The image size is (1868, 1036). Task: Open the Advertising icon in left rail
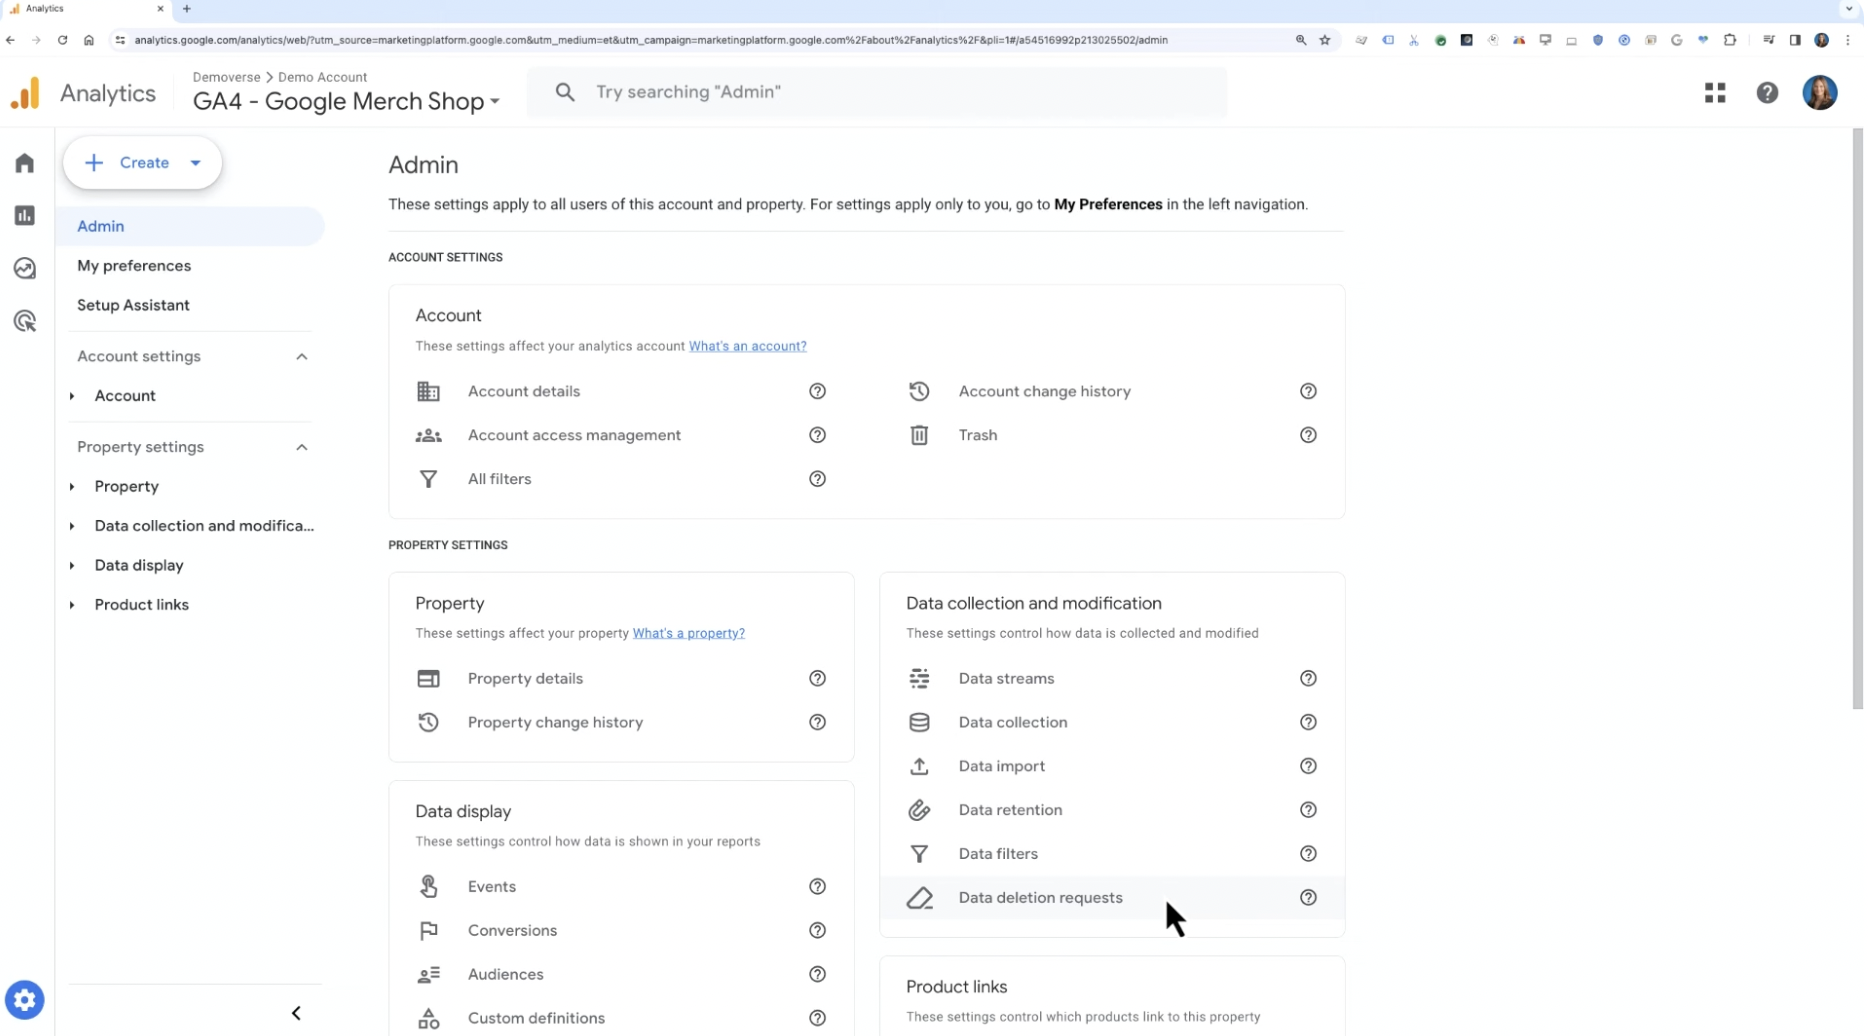point(24,321)
